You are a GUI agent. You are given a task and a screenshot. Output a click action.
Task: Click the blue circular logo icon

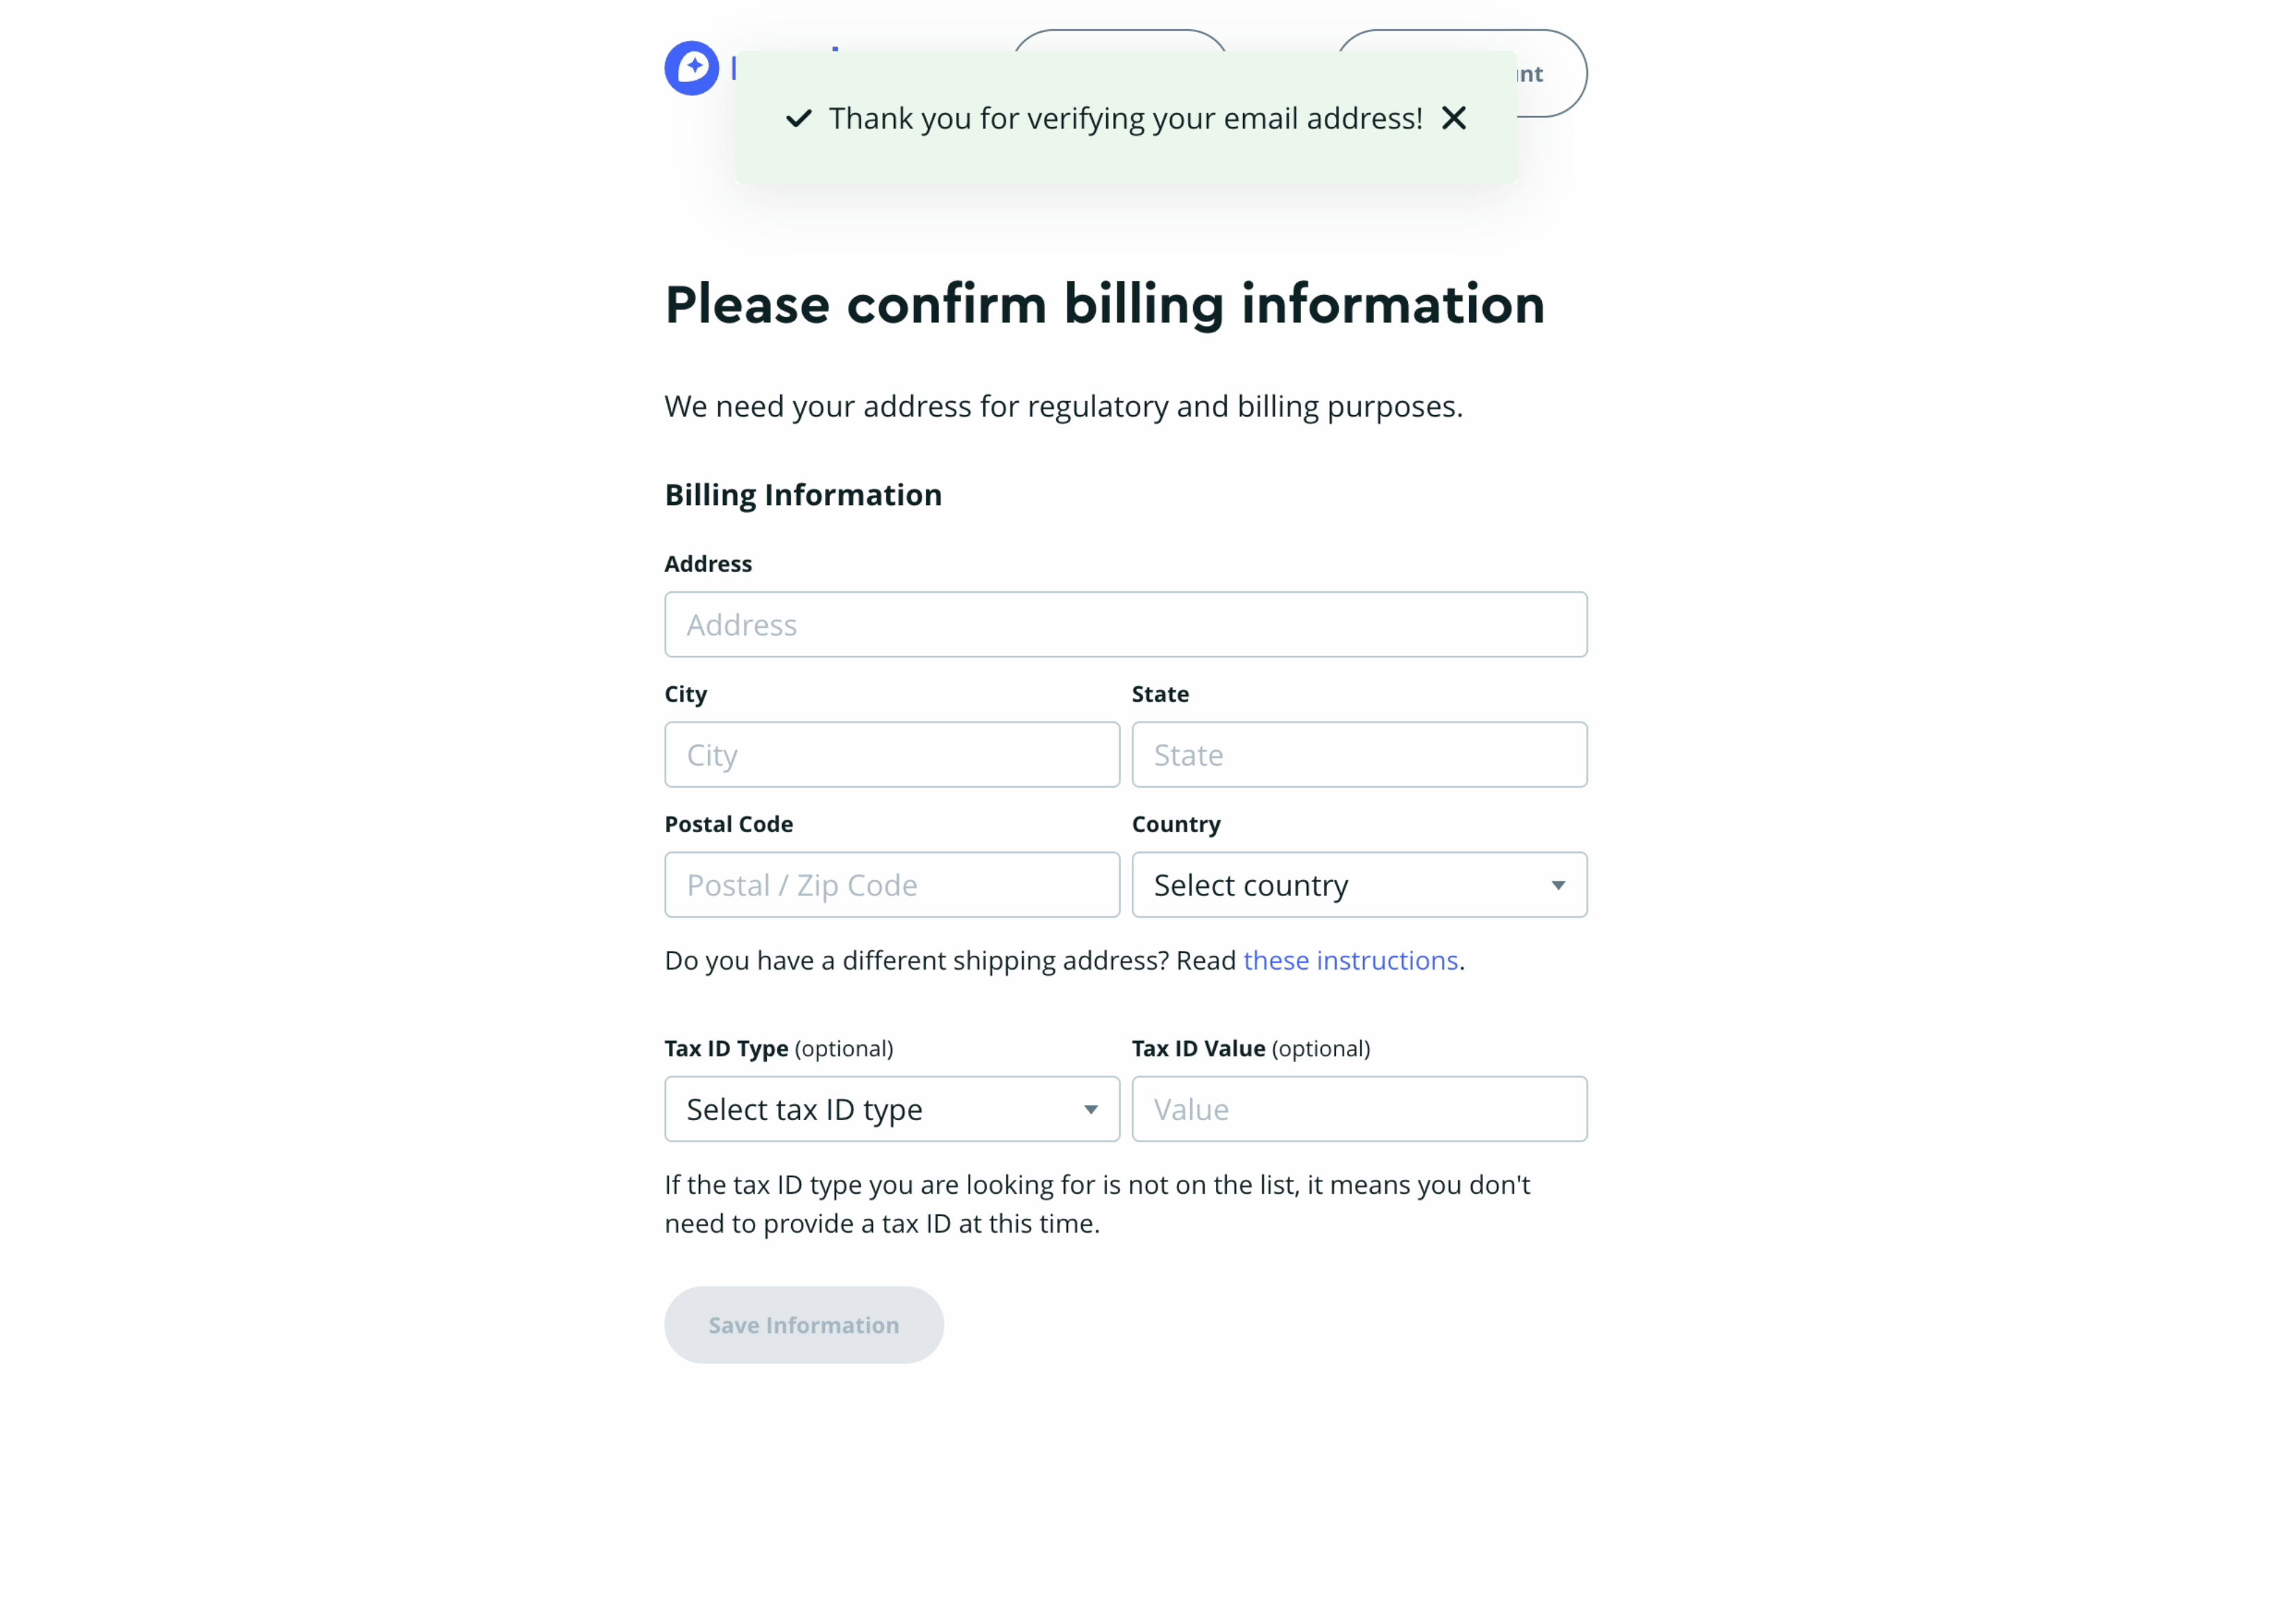tap(691, 68)
